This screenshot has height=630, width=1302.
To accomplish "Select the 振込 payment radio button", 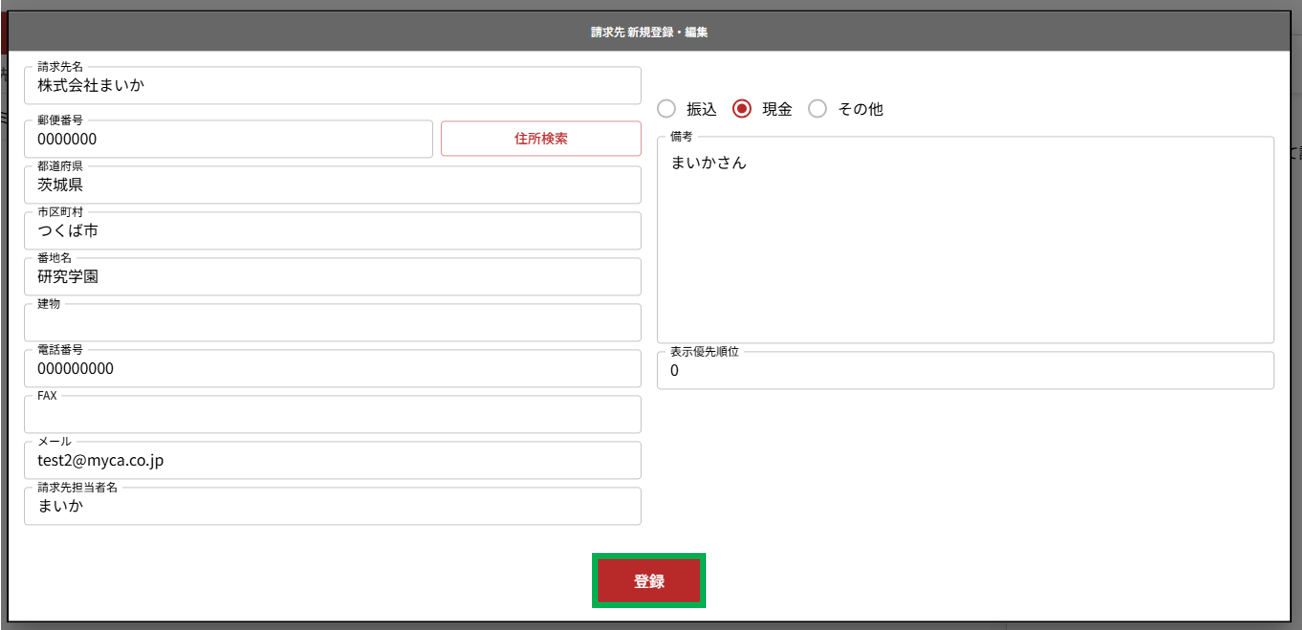I will (667, 109).
